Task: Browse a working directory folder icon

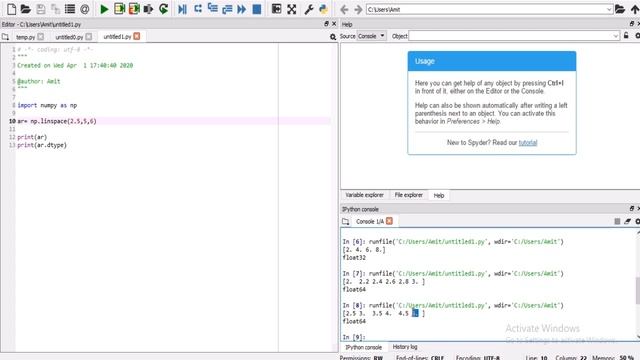Action: 620,9
